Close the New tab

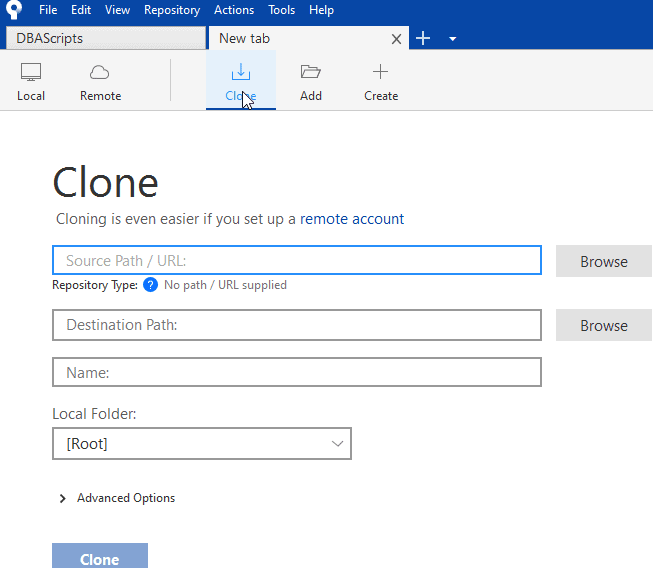coord(396,39)
